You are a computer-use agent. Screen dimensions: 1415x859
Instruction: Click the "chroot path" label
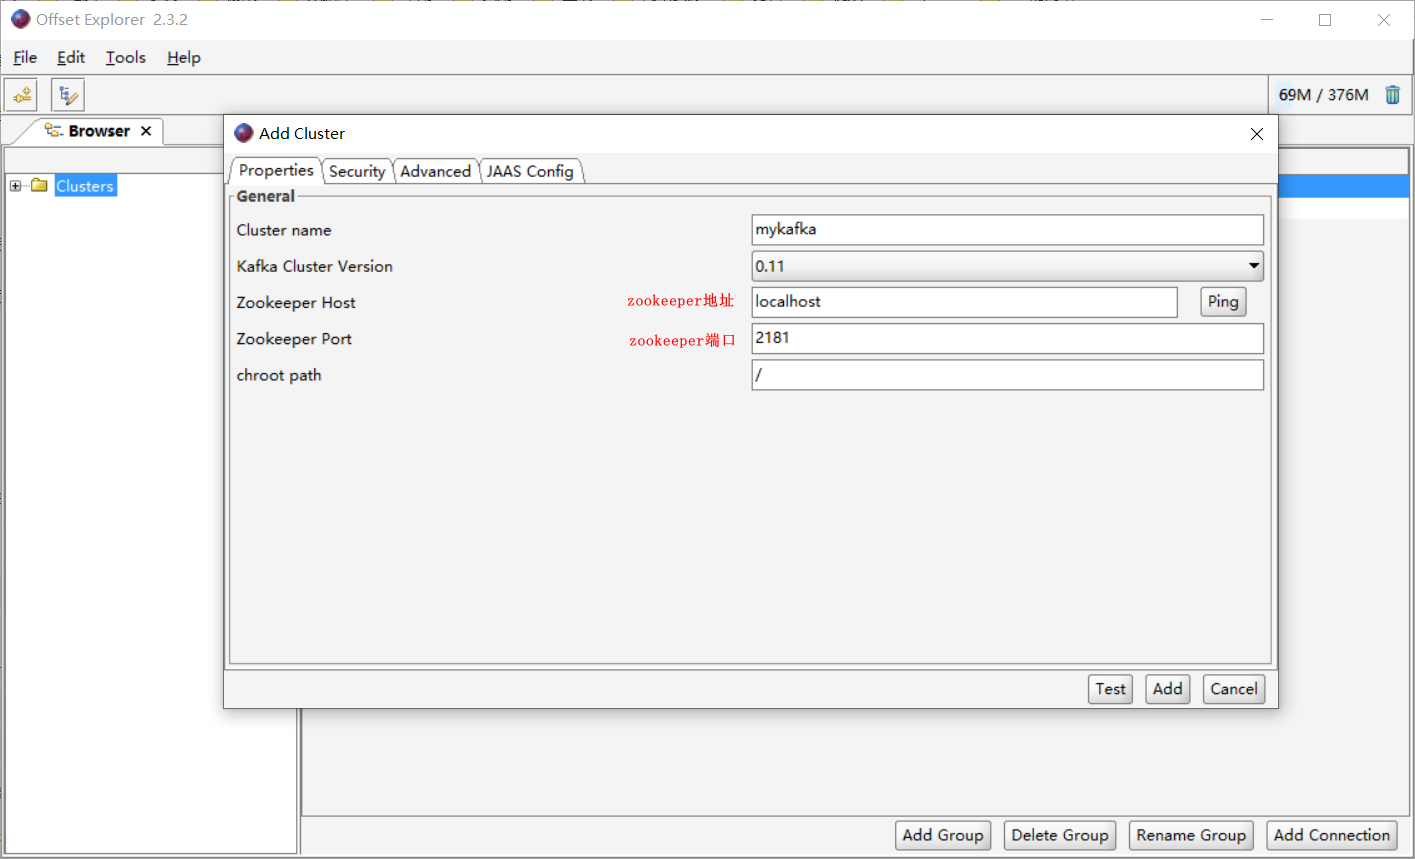(279, 376)
